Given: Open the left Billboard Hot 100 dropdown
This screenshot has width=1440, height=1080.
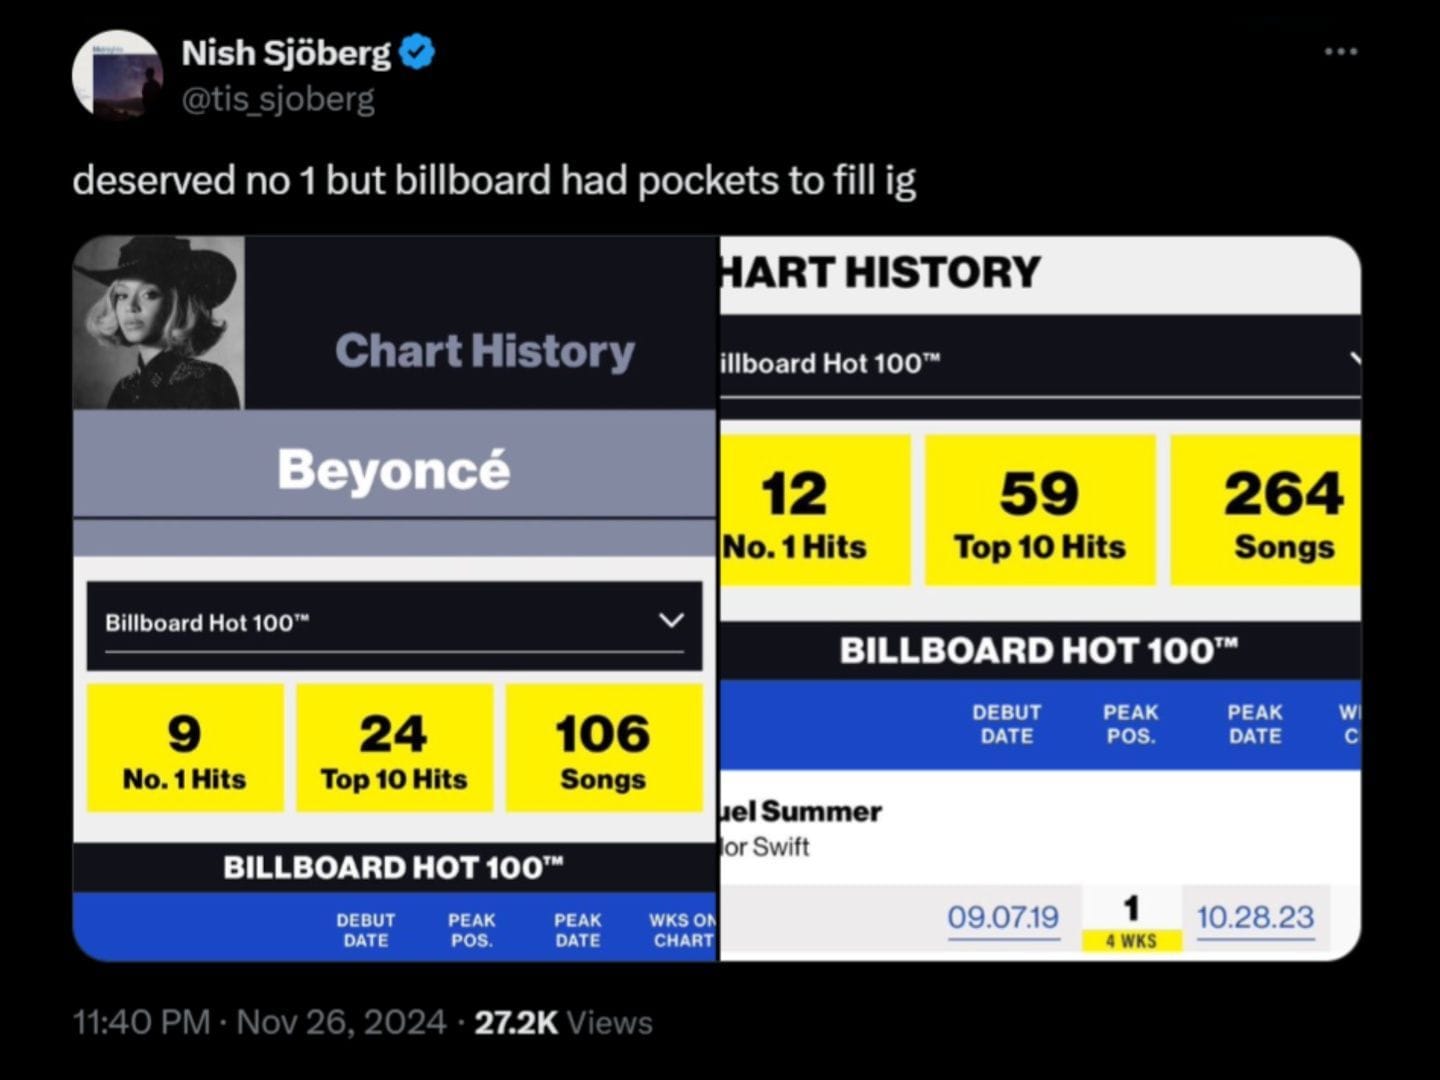Looking at the screenshot, I should click(394, 624).
